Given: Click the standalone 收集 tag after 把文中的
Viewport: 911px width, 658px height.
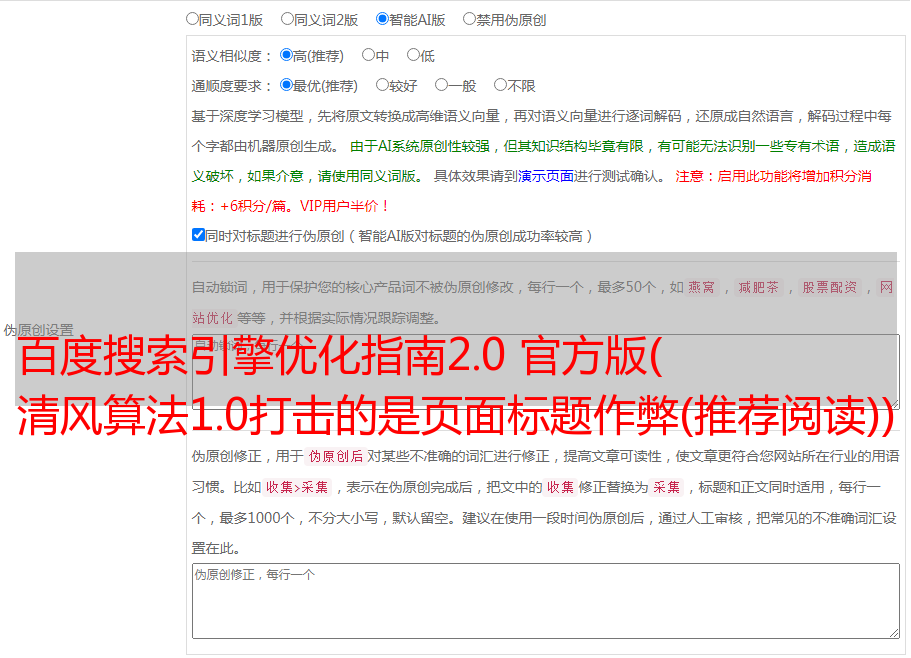Looking at the screenshot, I should [560, 487].
